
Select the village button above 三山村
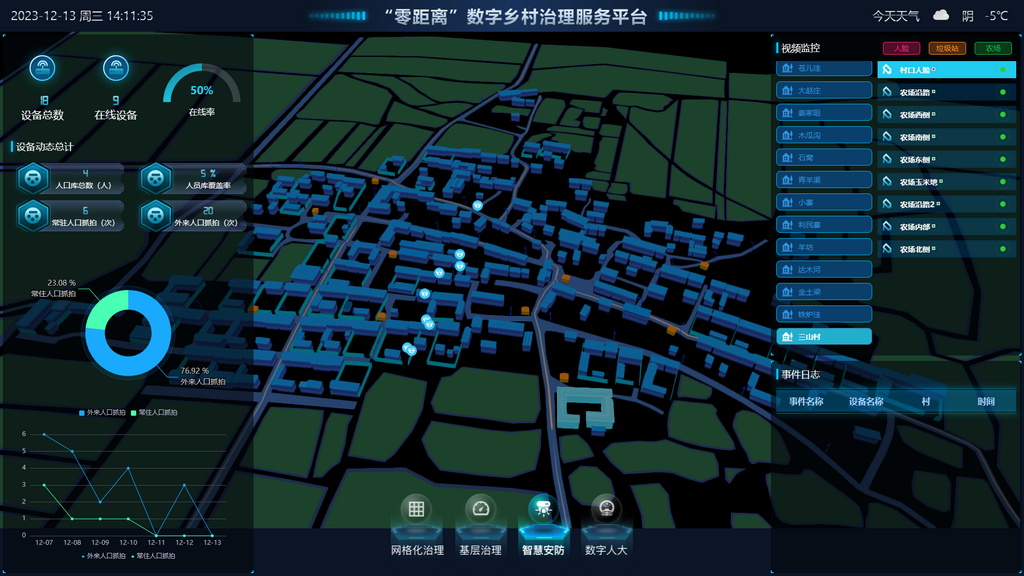(824, 314)
